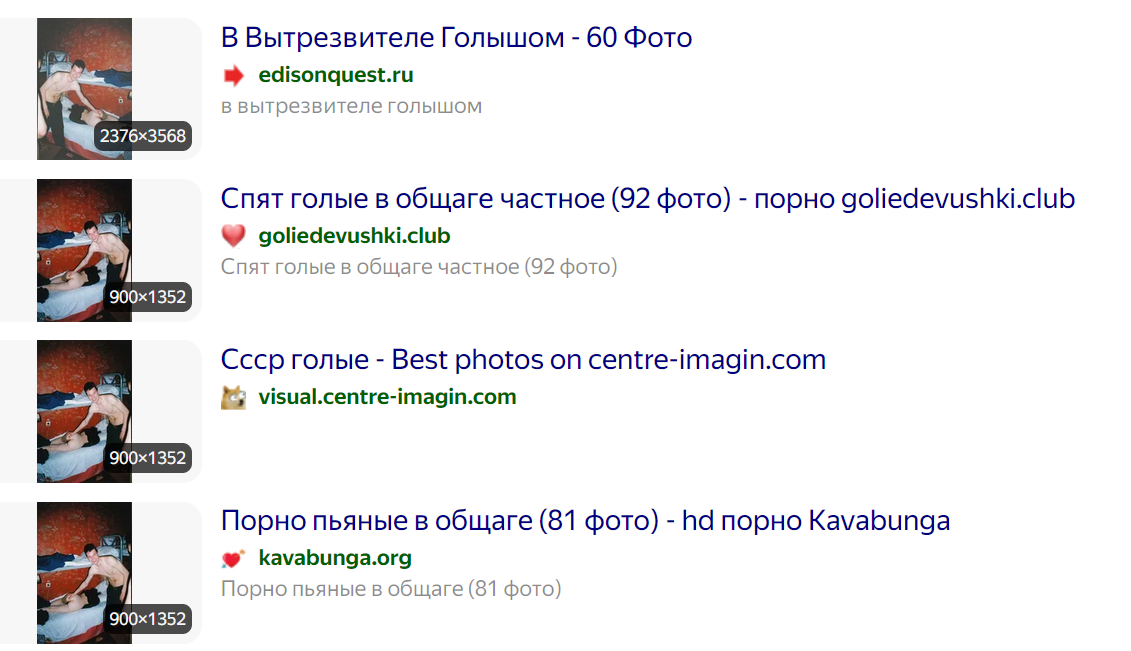Screen dimensions: 1131x651
Task: Click the heart favicon beside goliedevushki.club
Action: (233, 236)
